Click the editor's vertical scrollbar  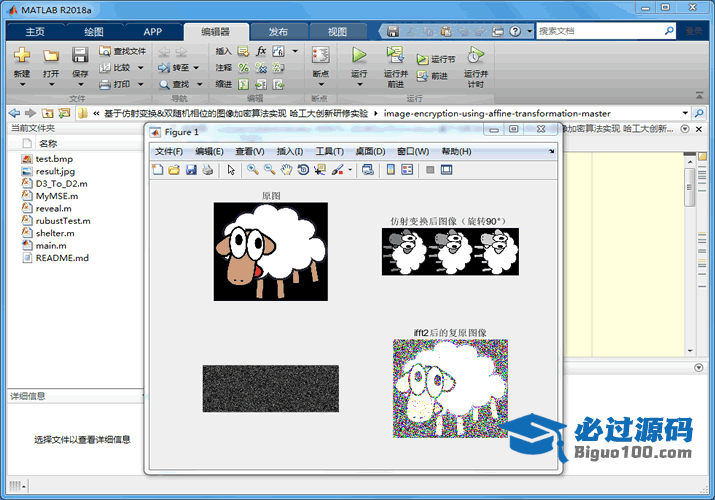pos(690,255)
